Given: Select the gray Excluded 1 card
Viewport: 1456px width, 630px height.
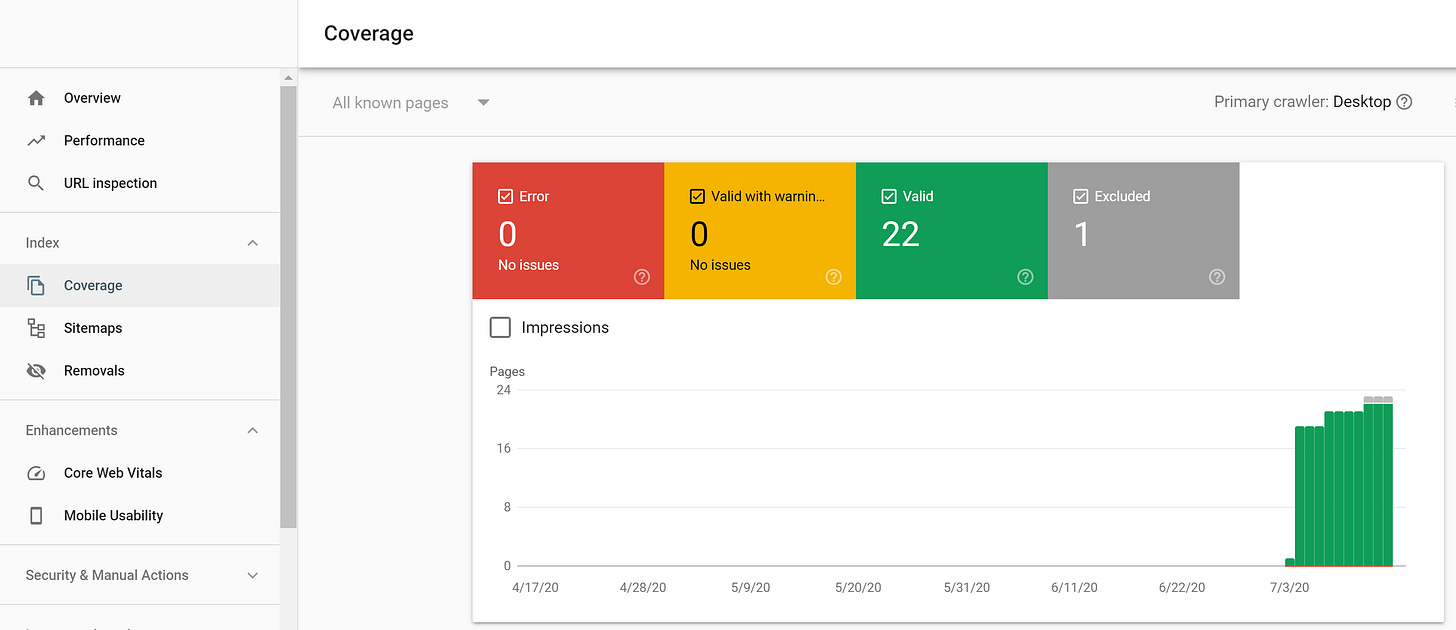Looking at the screenshot, I should coord(1144,231).
